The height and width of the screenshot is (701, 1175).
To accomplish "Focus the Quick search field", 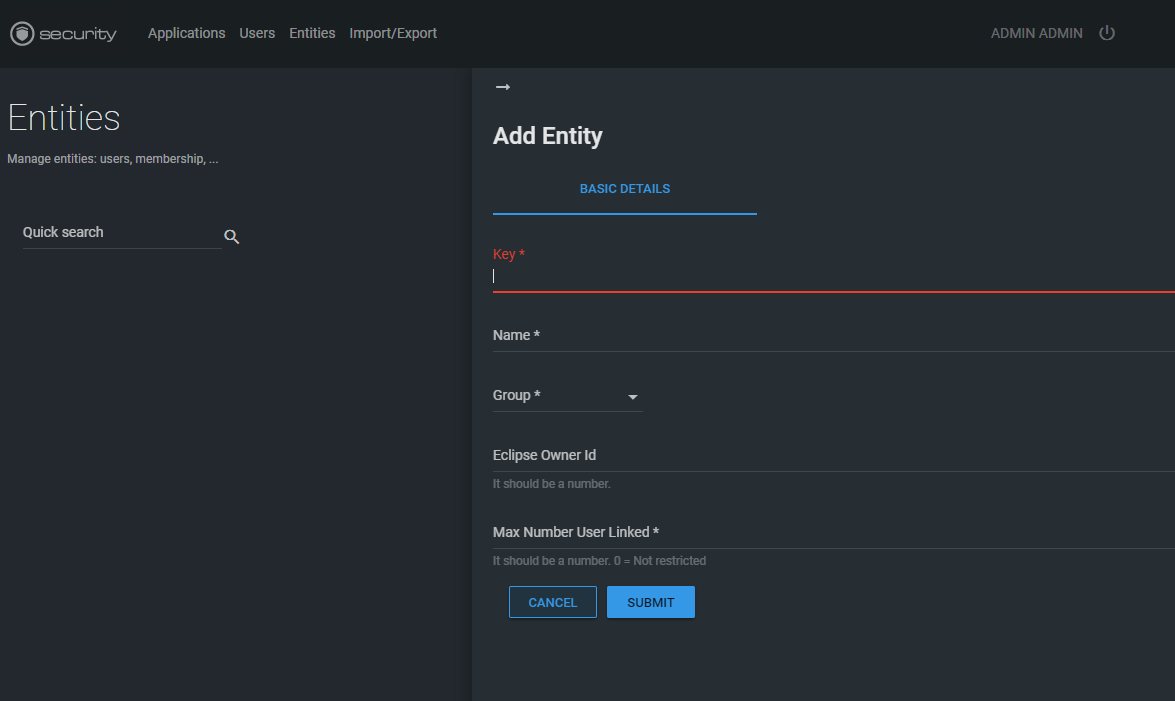I will pyautogui.click(x=121, y=233).
